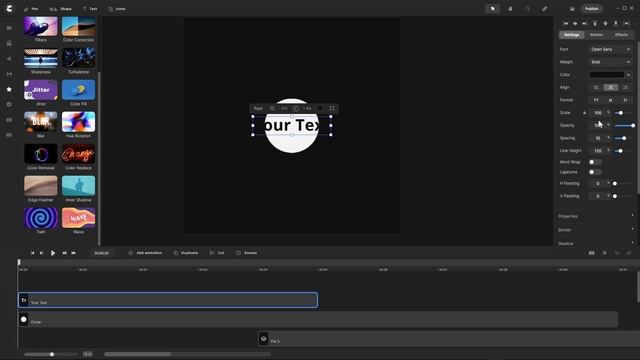Viewport: 640px width, 360px height.
Task: Select the Circle timeline layer
Action: click(x=318, y=319)
